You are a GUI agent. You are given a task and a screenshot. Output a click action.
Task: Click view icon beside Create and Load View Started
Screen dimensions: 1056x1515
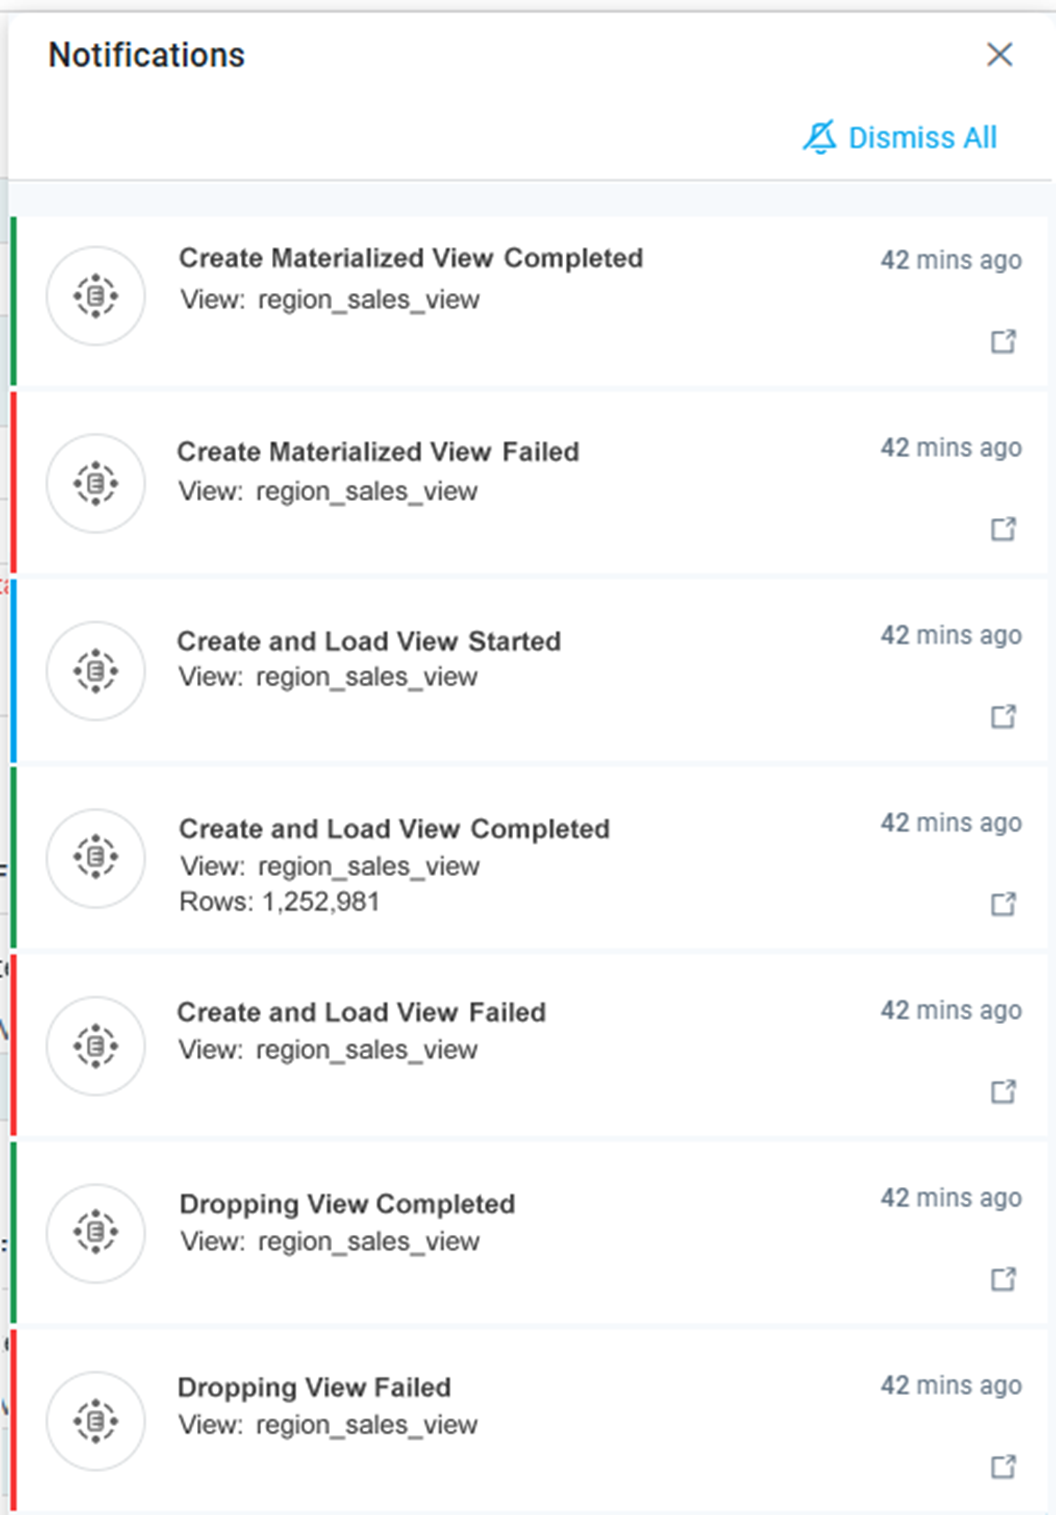click(96, 671)
